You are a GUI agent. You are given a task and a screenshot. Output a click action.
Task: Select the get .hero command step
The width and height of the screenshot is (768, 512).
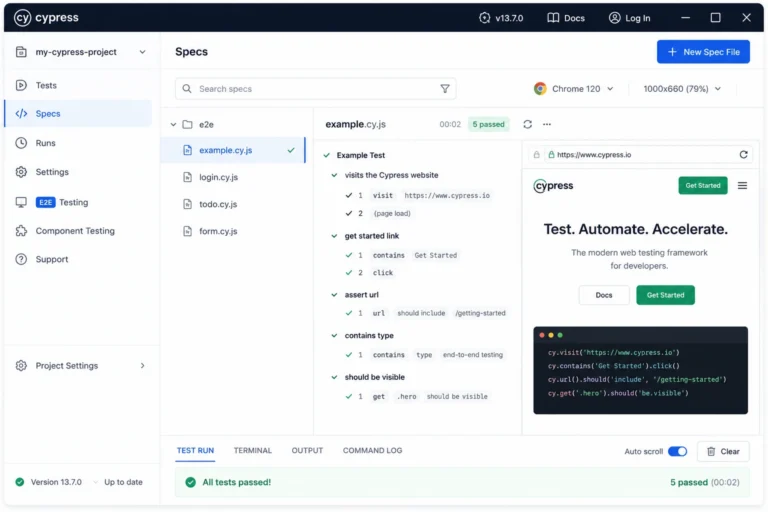coord(417,396)
